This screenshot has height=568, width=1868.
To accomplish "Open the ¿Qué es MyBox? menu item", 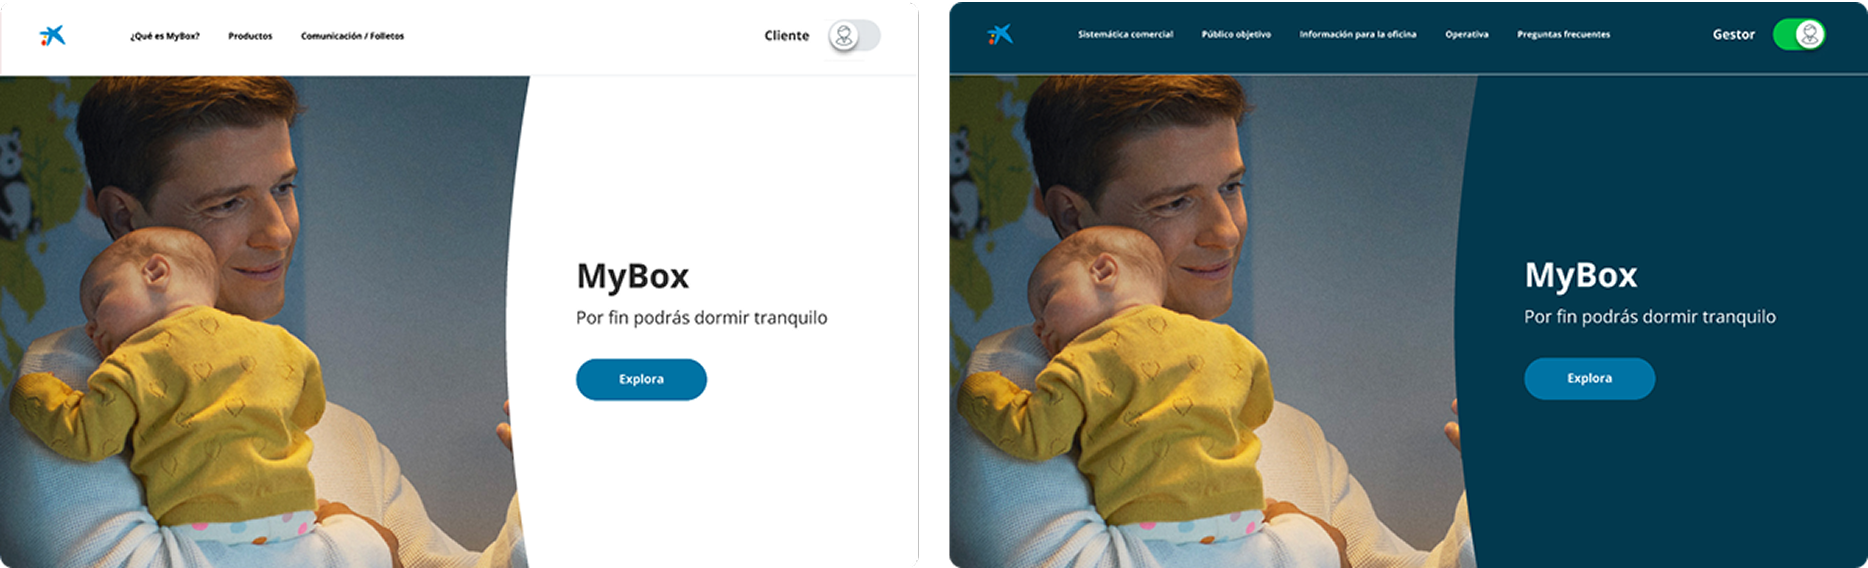I will coord(164,36).
